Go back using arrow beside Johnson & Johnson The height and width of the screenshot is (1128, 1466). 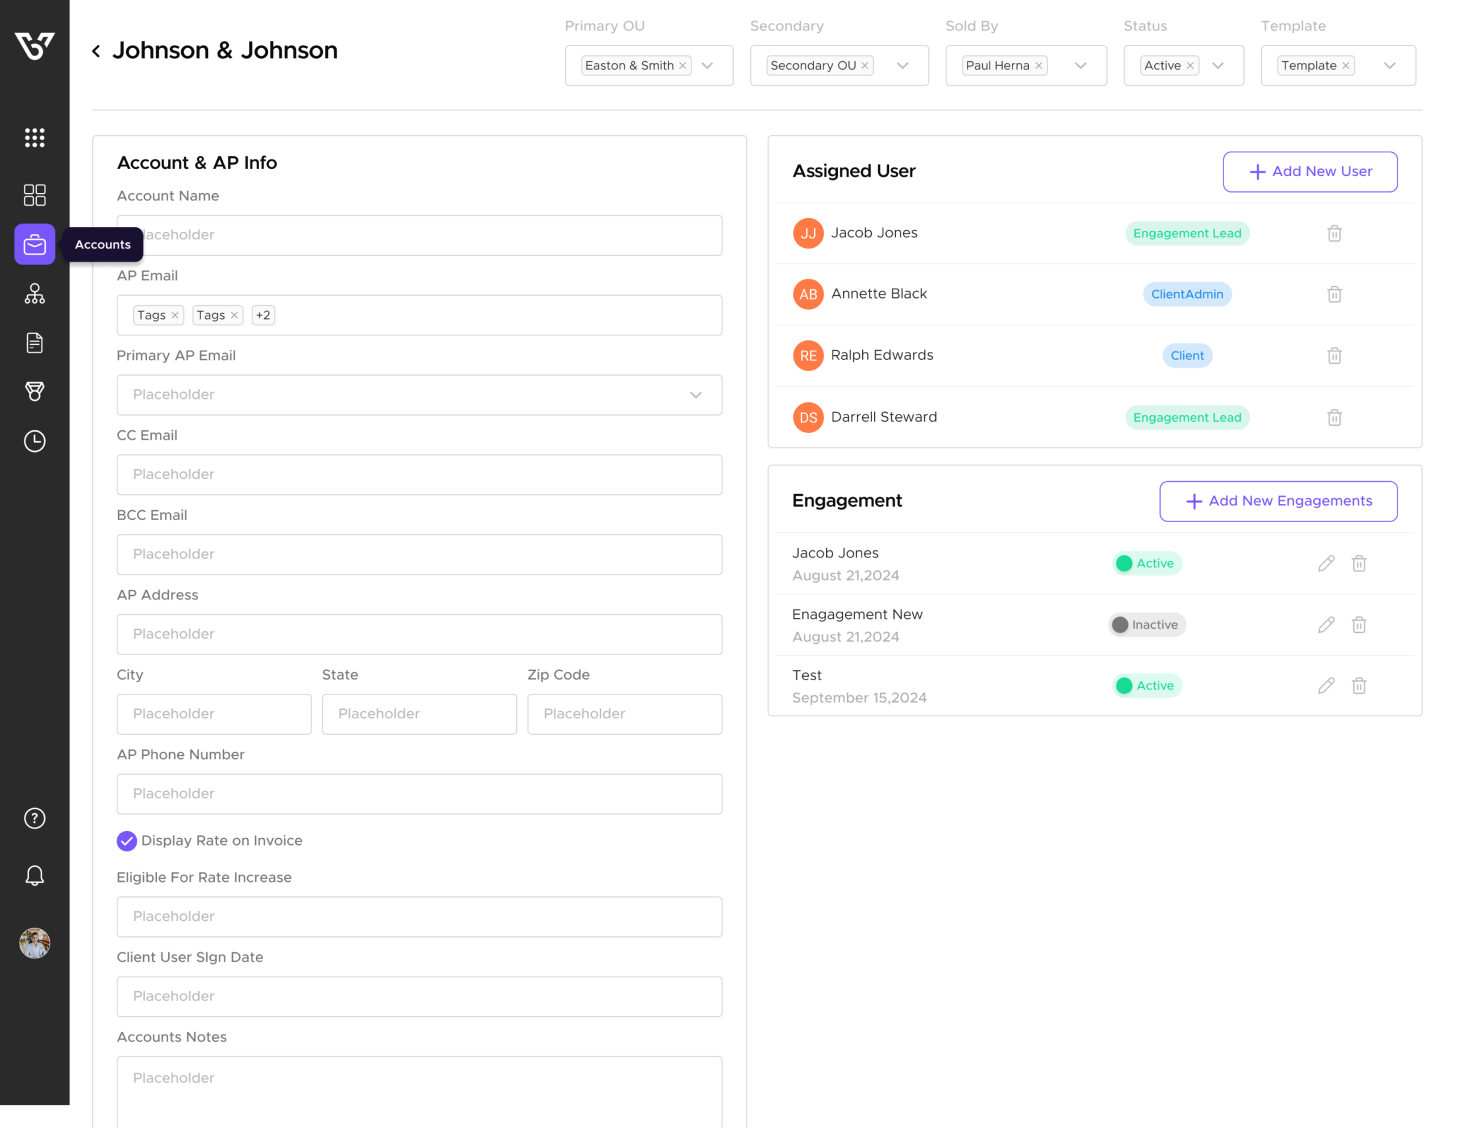(x=96, y=51)
